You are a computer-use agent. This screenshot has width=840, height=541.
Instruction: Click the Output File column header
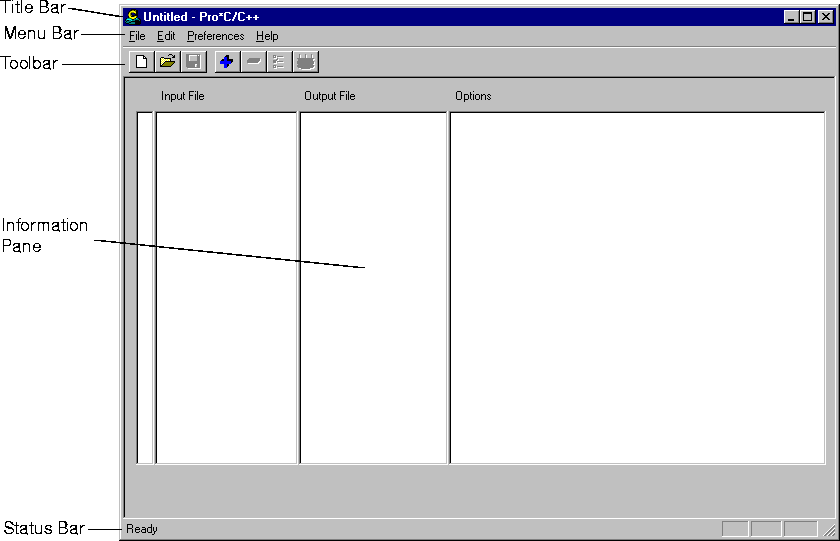pyautogui.click(x=329, y=96)
